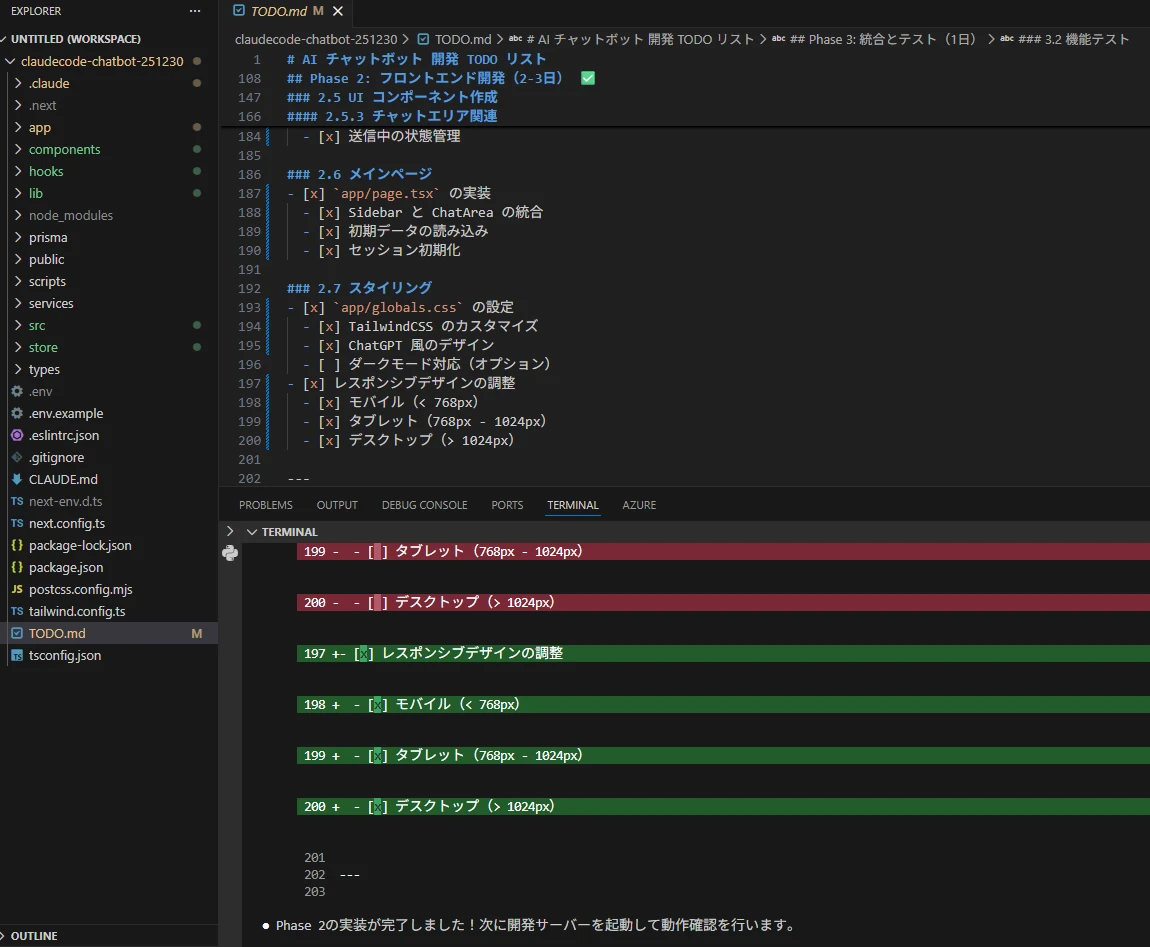Click the diamond icon of .gitignore
Image resolution: width=1150 pixels, height=947 pixels.
(16, 457)
